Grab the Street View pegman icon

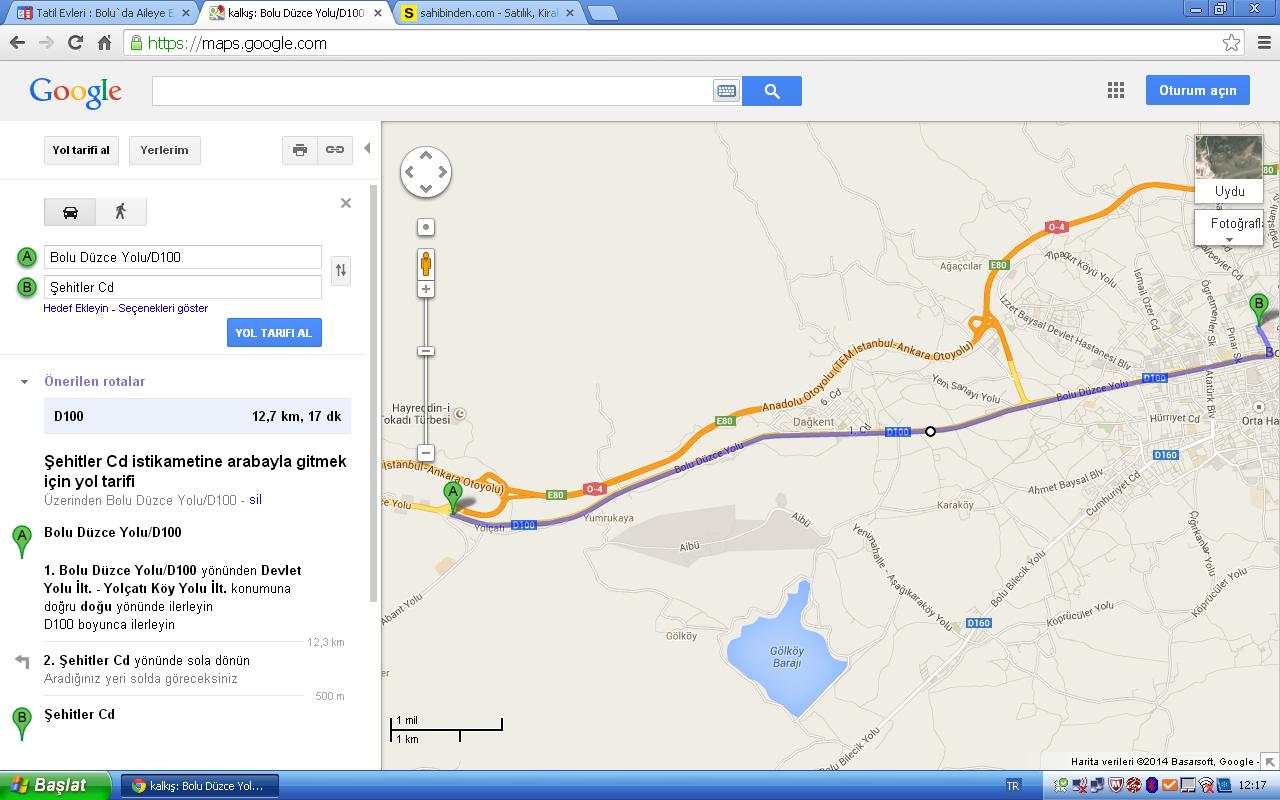coord(426,264)
